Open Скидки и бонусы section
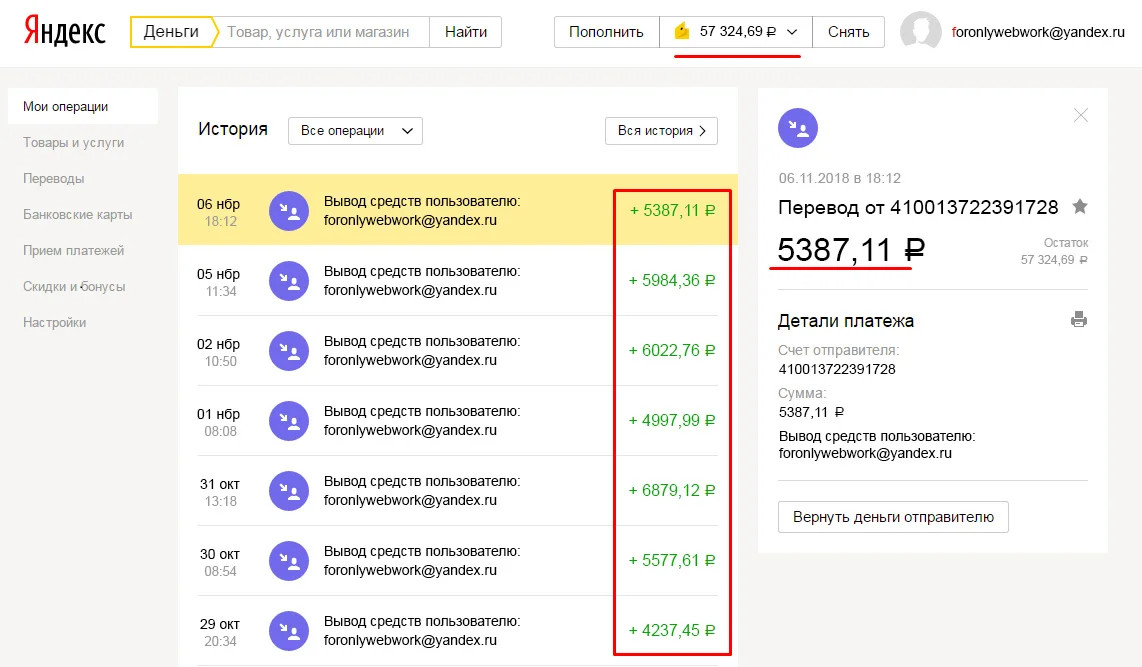This screenshot has width=1142, height=667. [x=74, y=286]
